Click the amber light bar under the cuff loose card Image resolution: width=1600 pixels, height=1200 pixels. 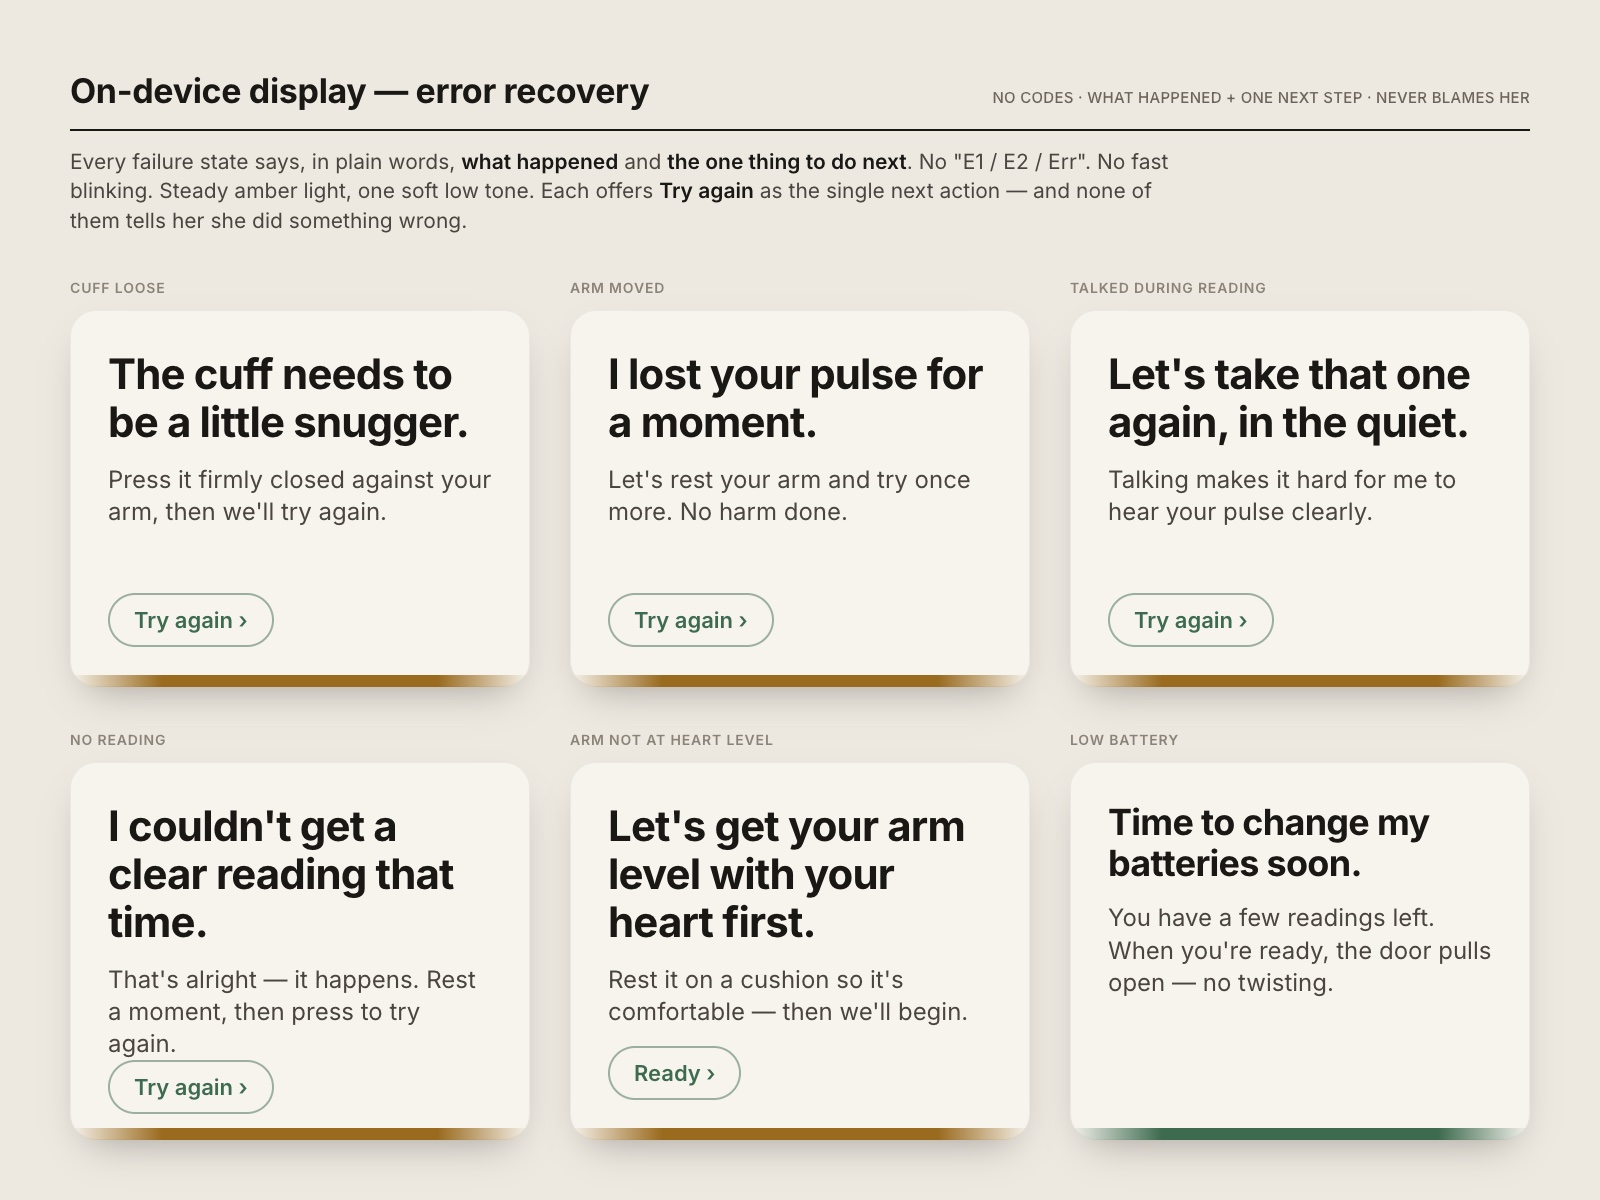[300, 681]
